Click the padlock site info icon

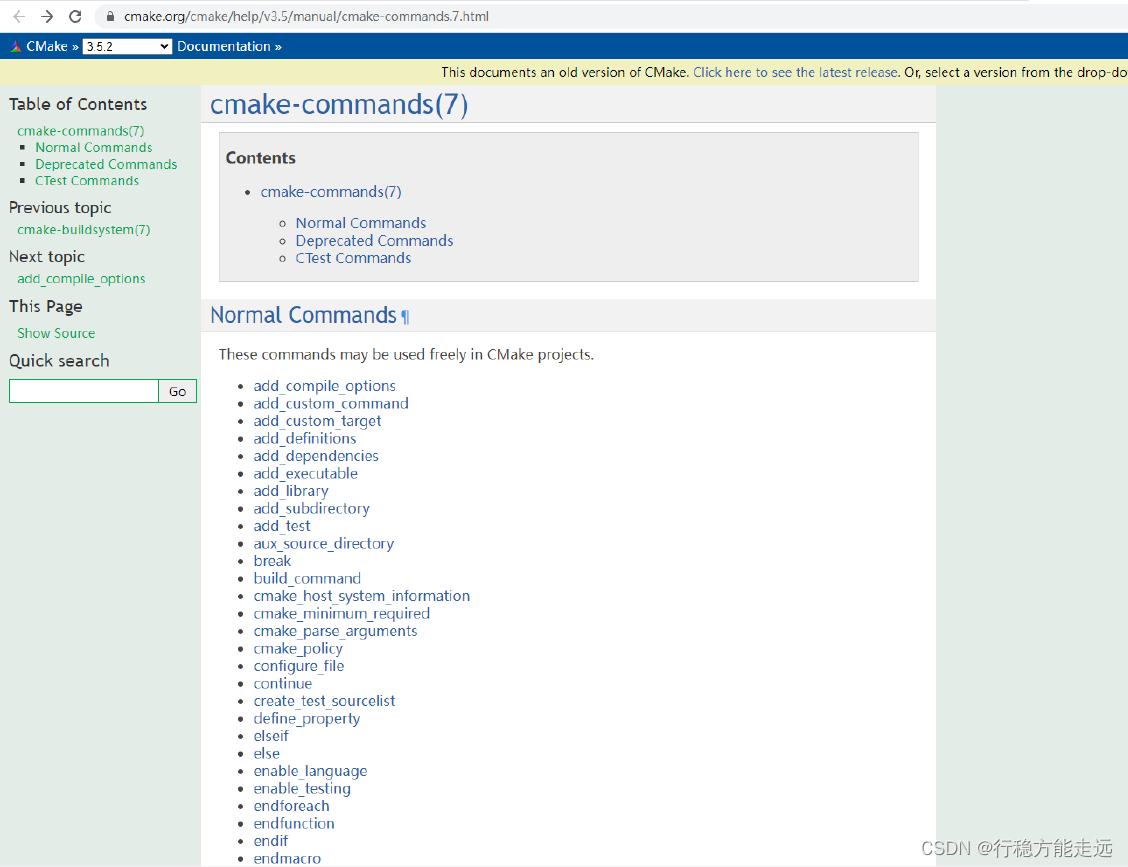[x=110, y=16]
